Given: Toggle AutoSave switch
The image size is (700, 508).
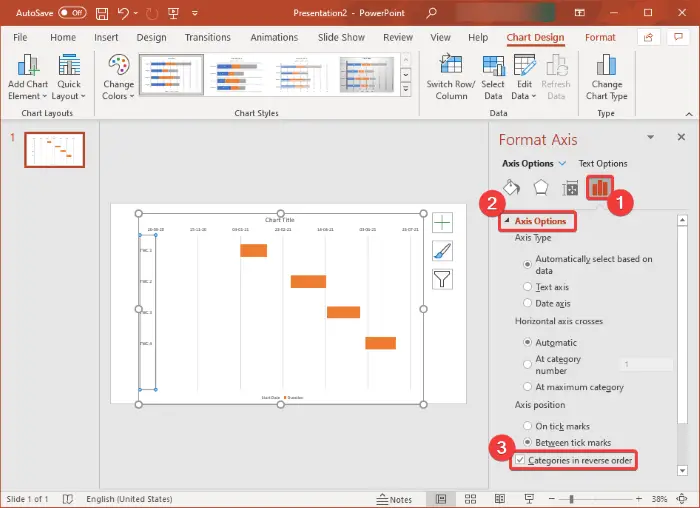Looking at the screenshot, I should pyautogui.click(x=72, y=13).
